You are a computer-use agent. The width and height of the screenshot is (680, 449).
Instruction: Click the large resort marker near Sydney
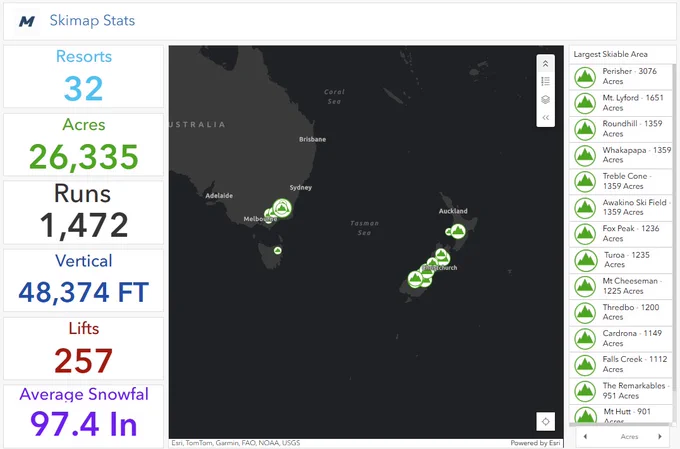point(282,208)
